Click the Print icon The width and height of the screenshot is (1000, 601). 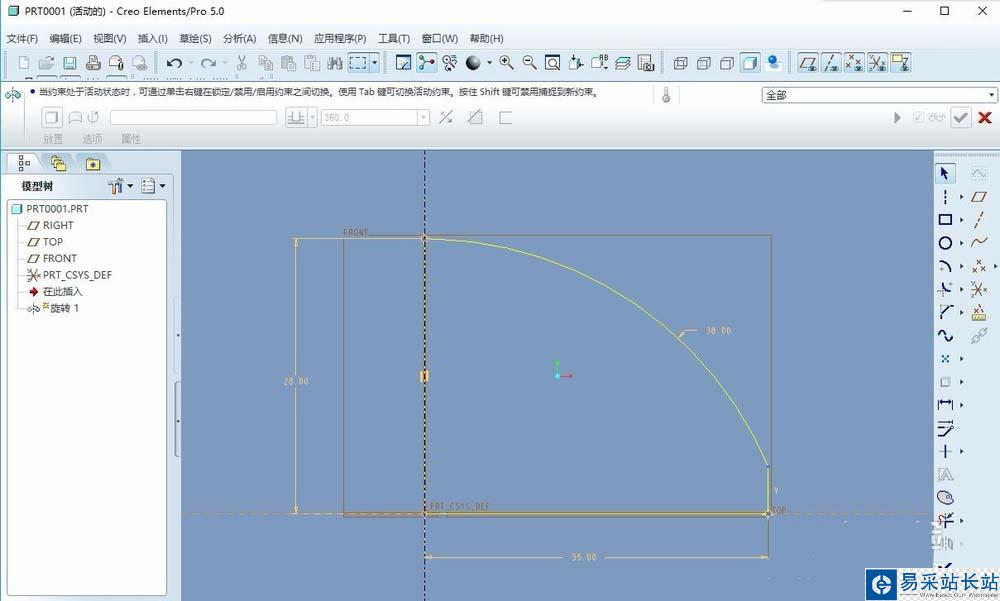click(93, 63)
